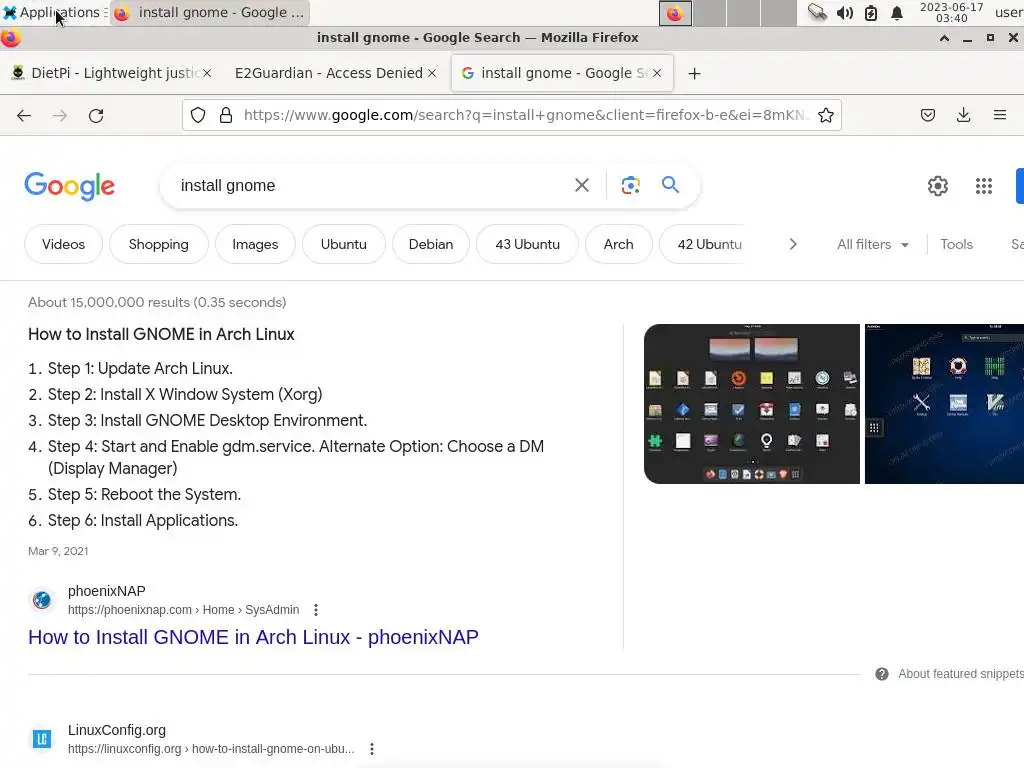This screenshot has width=1024, height=768.
Task: Select Firefox window in taskbar
Action: click(210, 12)
